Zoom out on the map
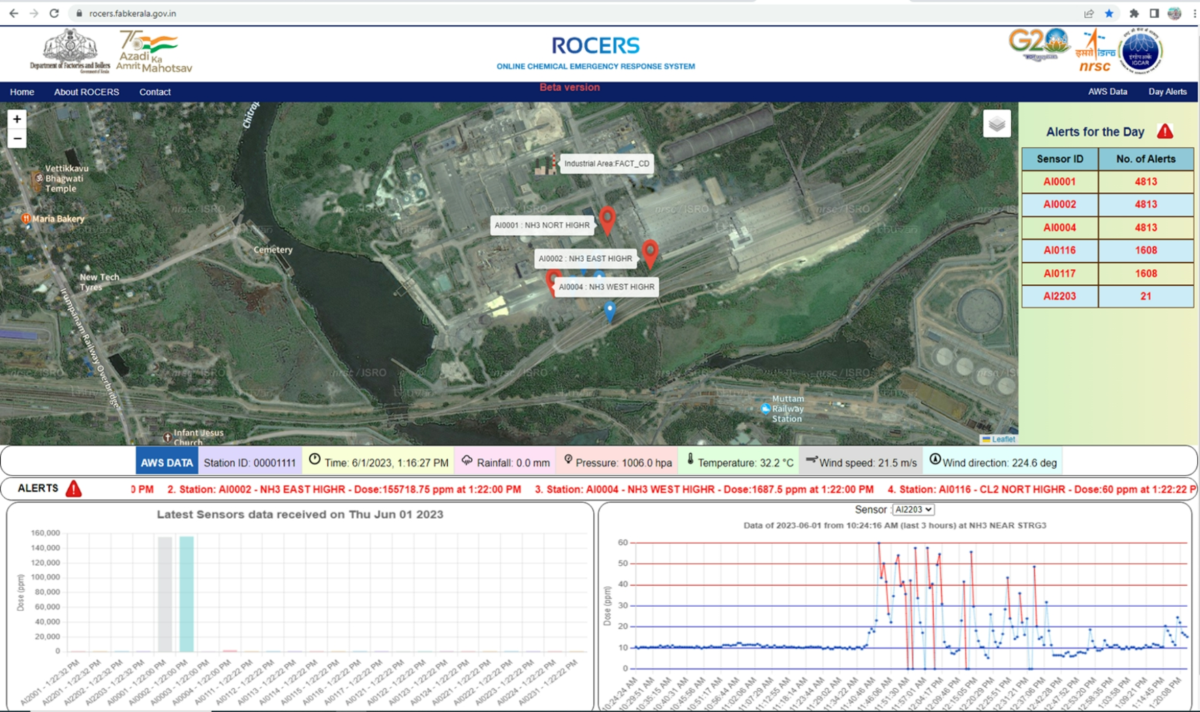This screenshot has width=1200, height=712. (x=17, y=138)
